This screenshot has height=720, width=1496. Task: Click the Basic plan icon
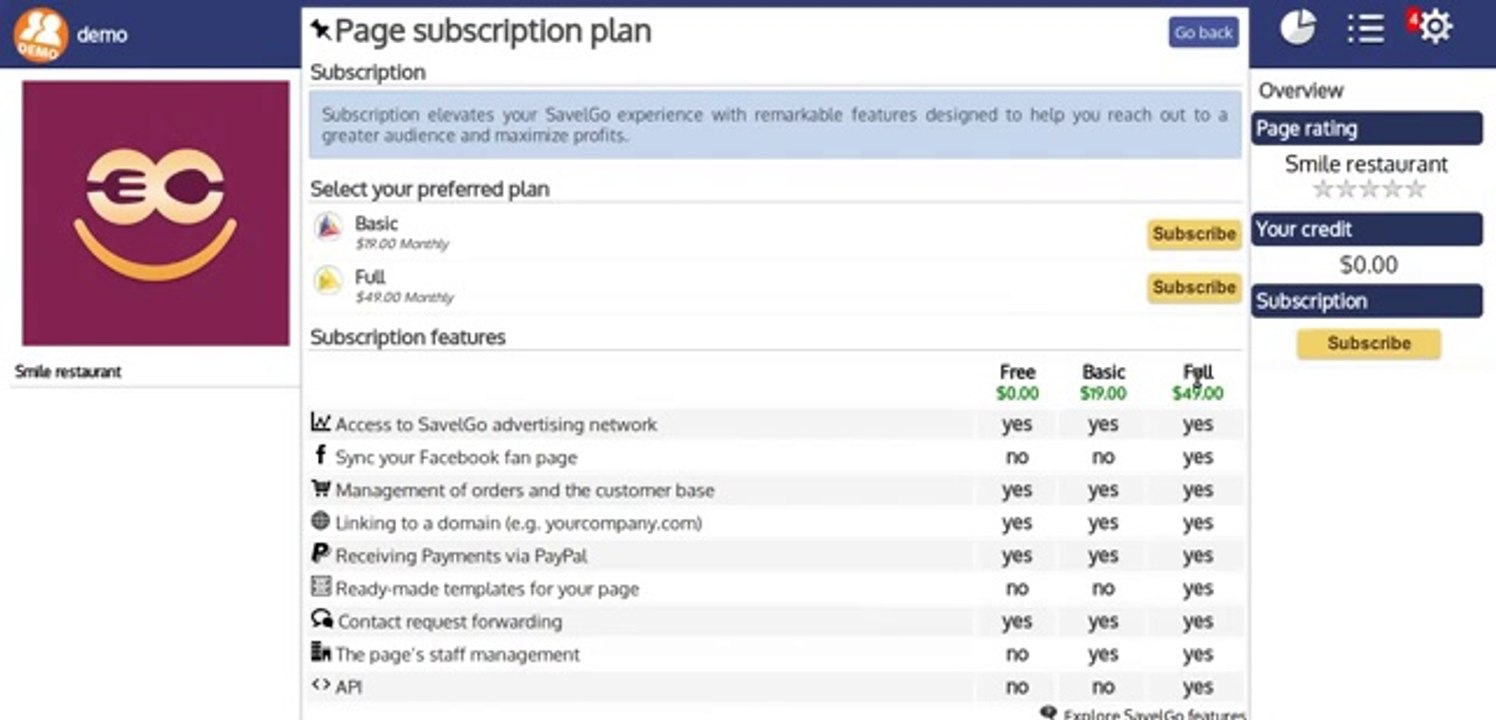[x=329, y=227]
